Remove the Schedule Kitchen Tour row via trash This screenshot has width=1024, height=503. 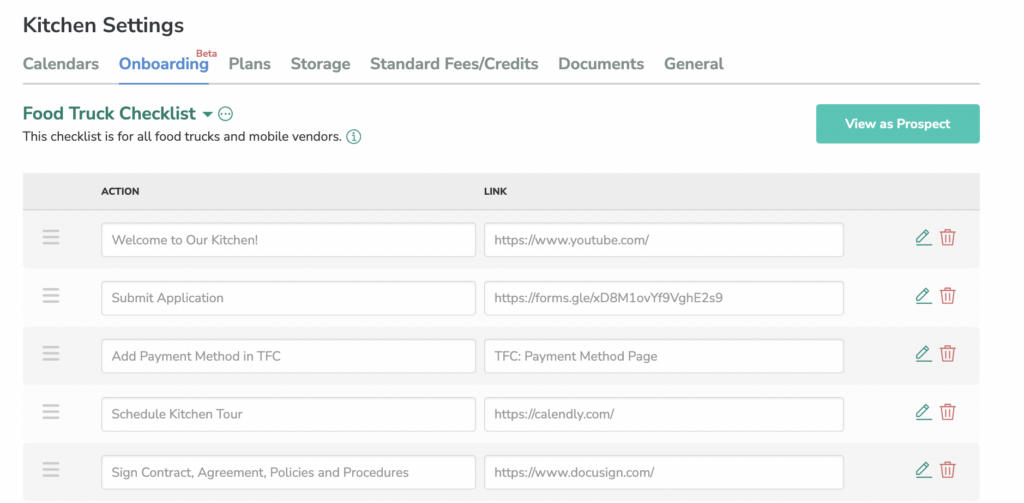948,412
